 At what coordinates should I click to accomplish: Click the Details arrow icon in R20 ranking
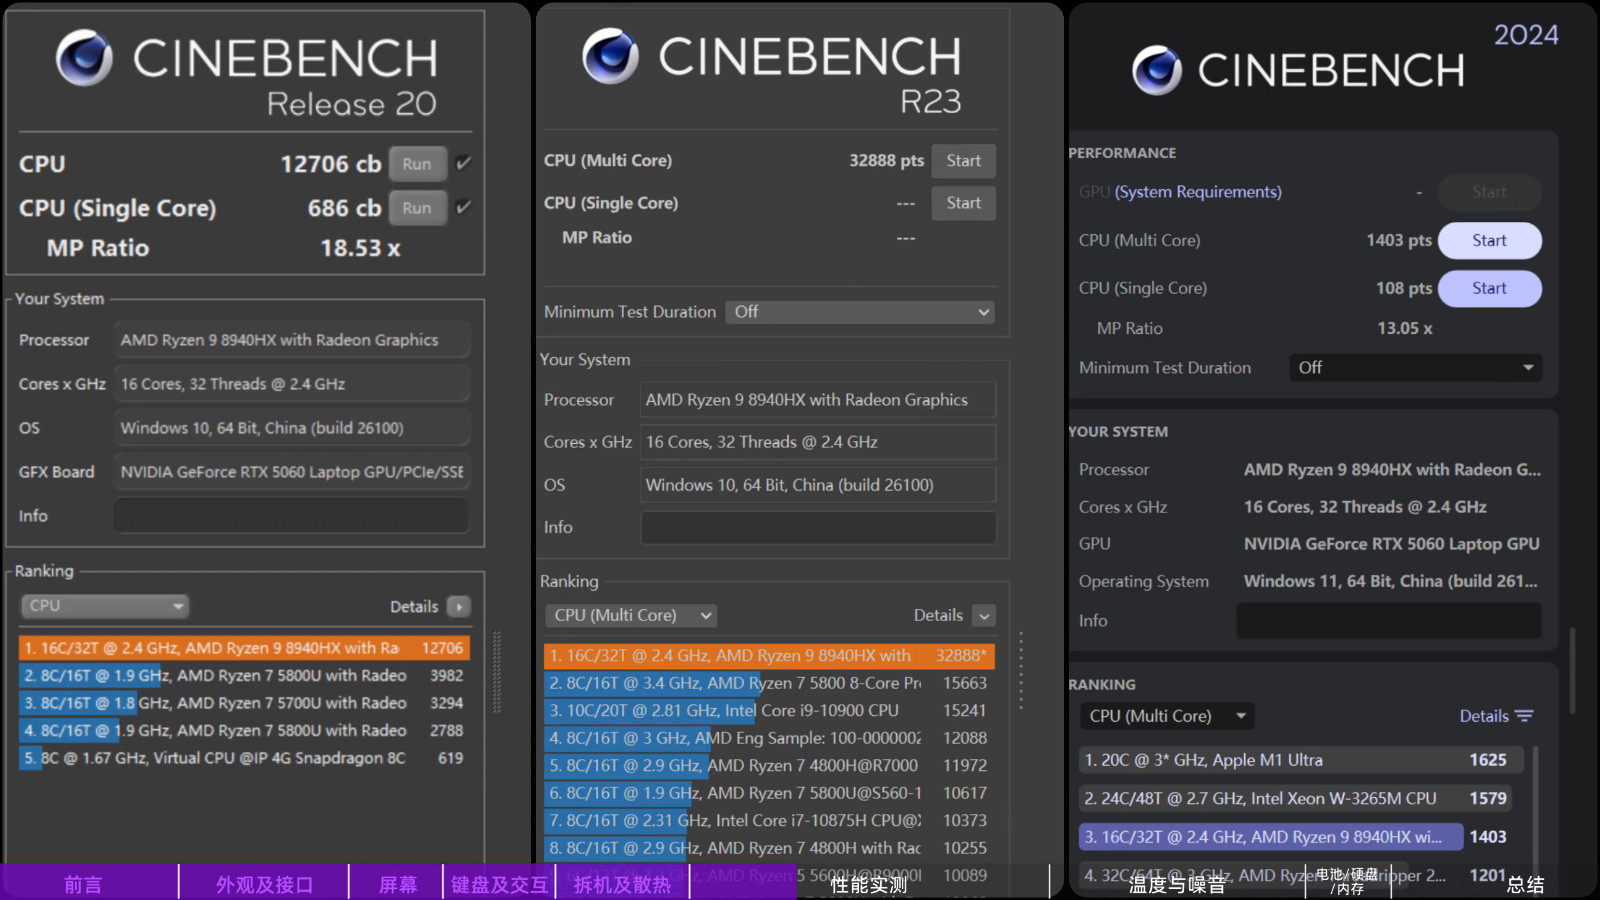[x=459, y=606]
